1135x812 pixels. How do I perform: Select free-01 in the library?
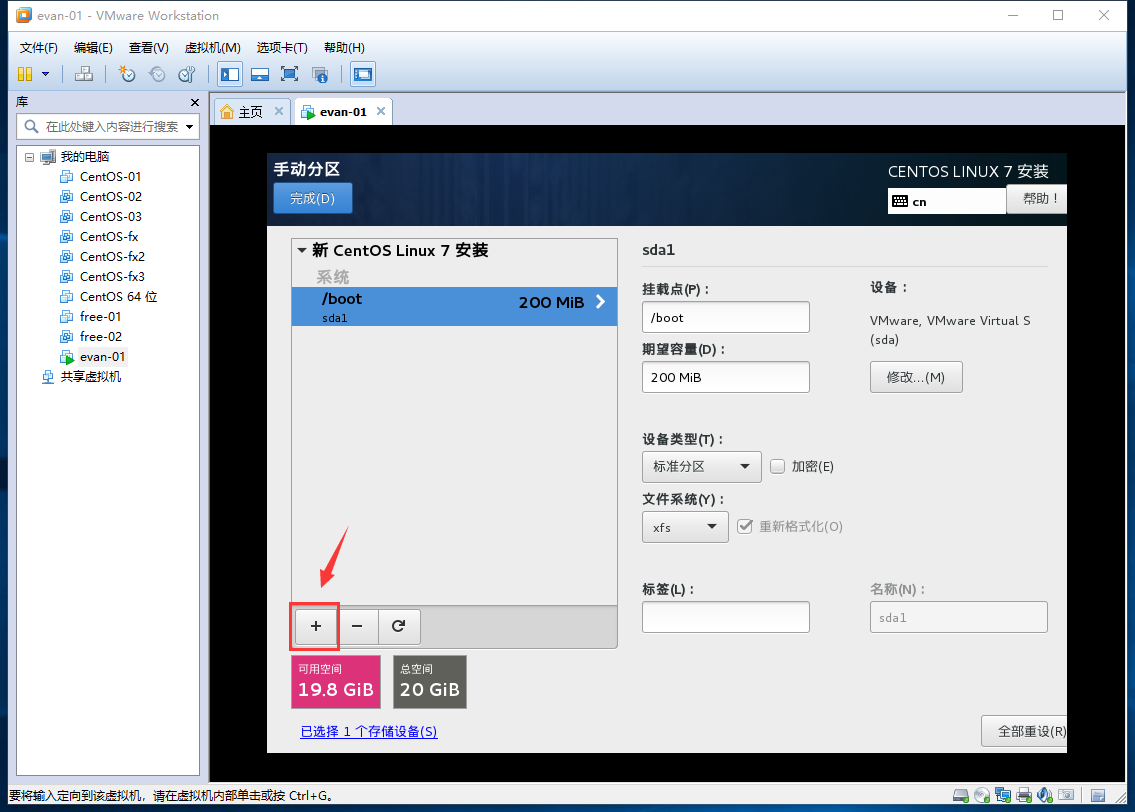91,317
